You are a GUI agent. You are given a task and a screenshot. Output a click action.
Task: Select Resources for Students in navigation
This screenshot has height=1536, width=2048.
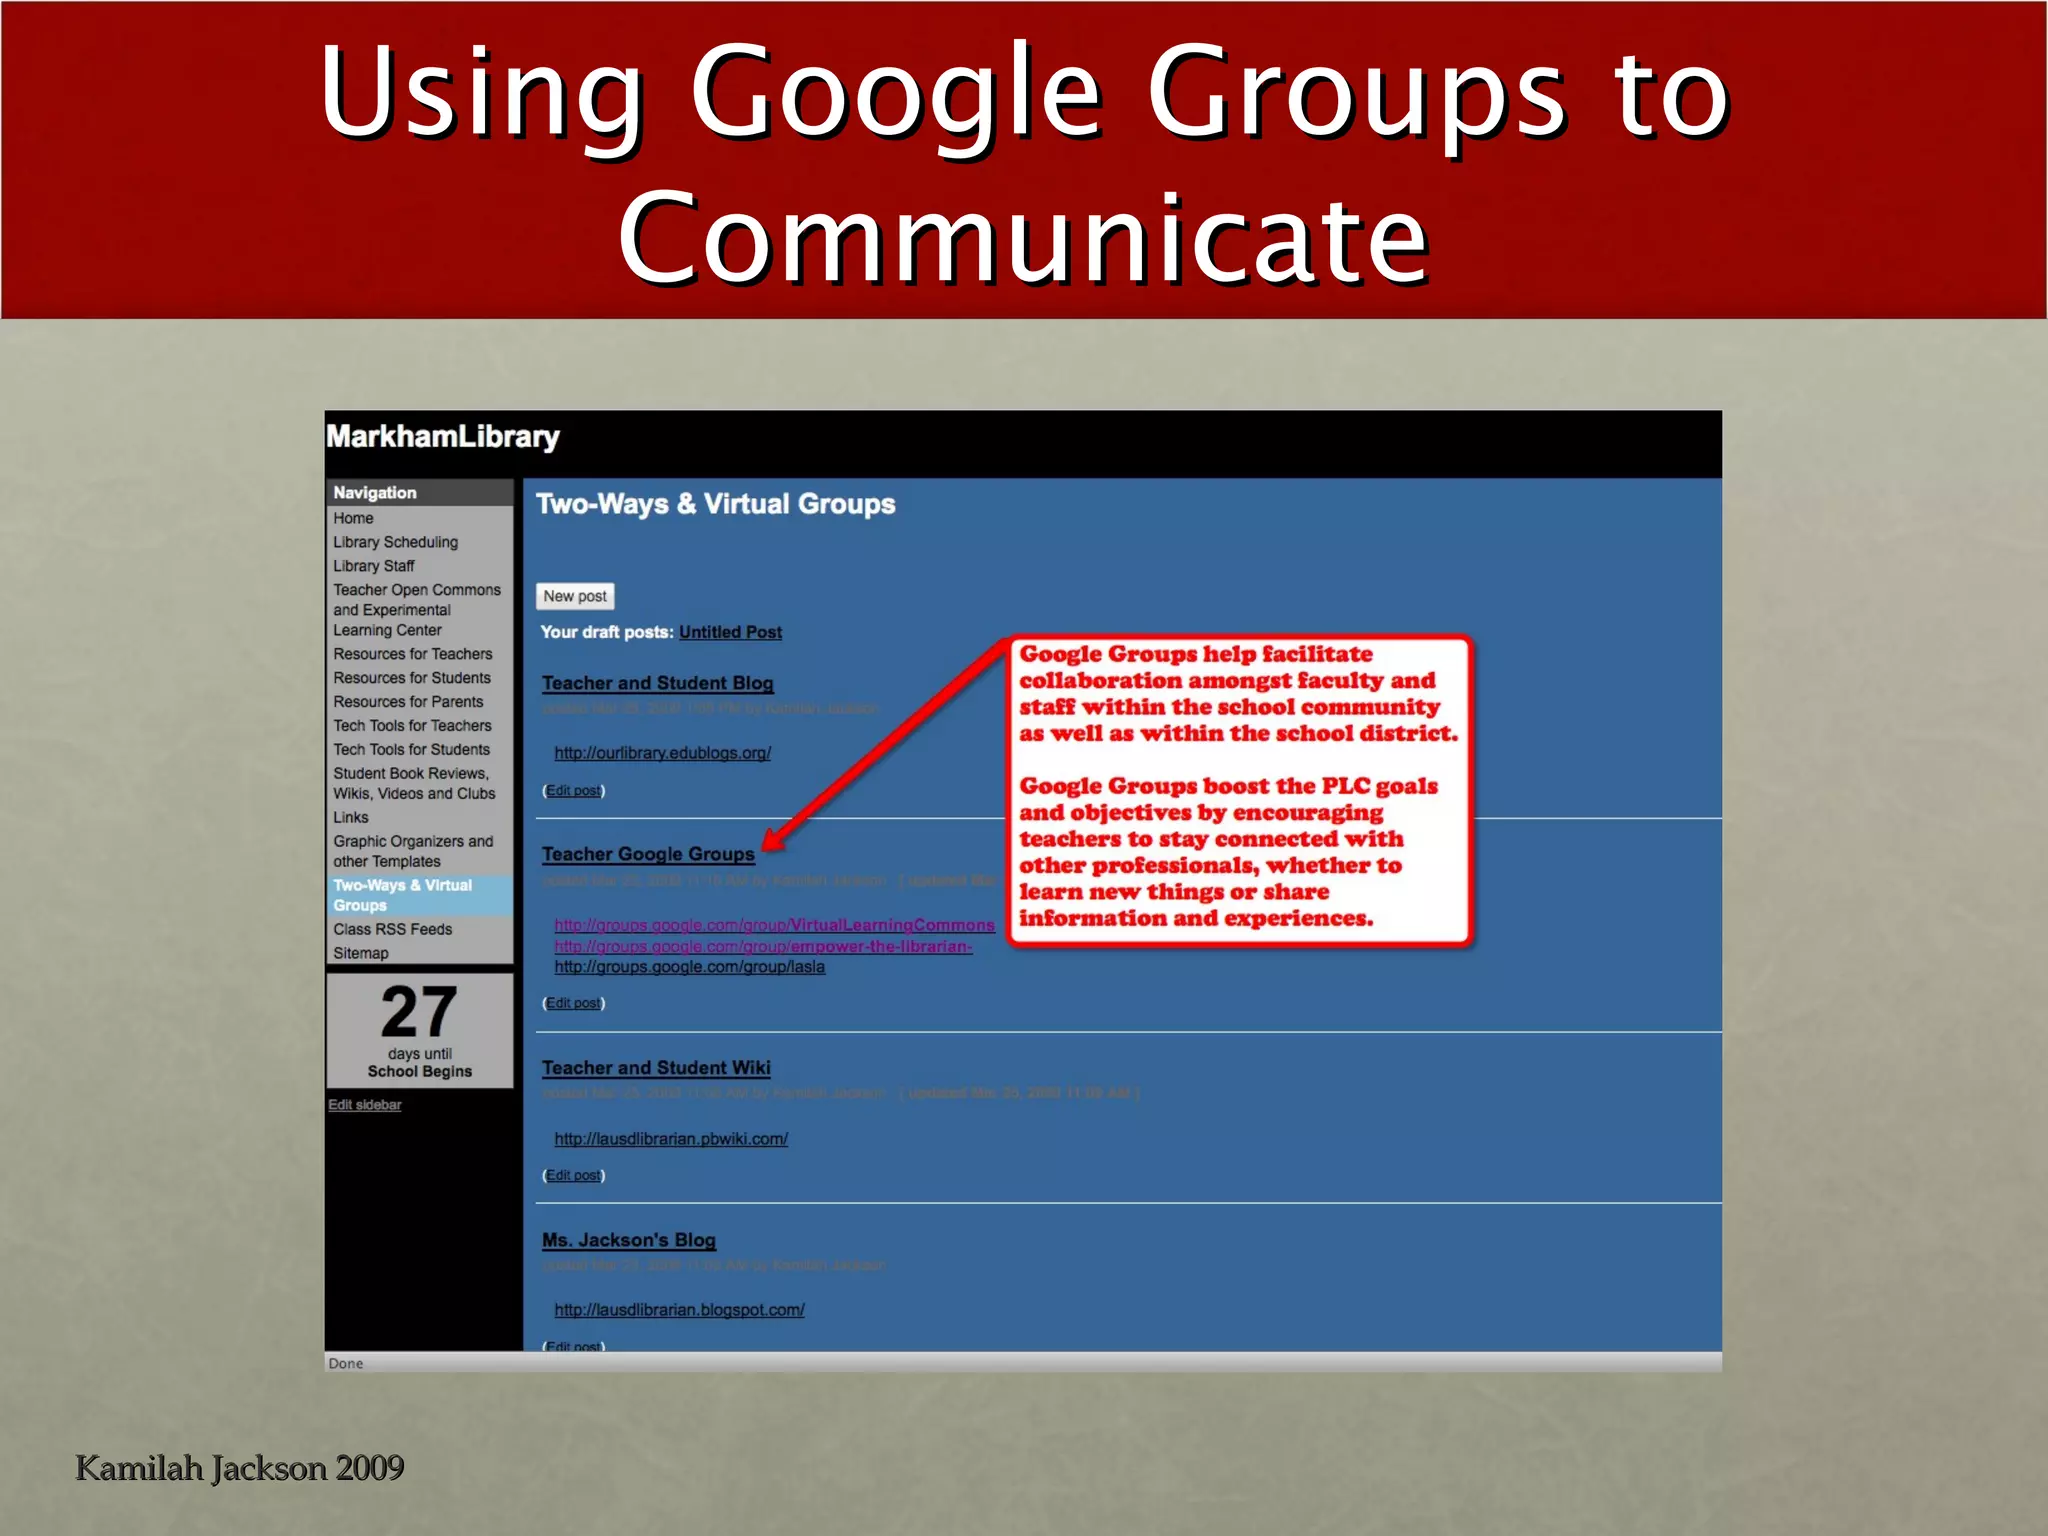pyautogui.click(x=412, y=678)
